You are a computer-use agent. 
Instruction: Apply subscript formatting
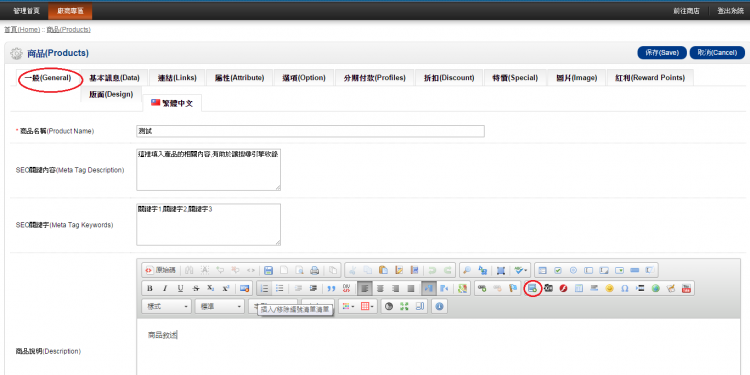[x=210, y=288]
